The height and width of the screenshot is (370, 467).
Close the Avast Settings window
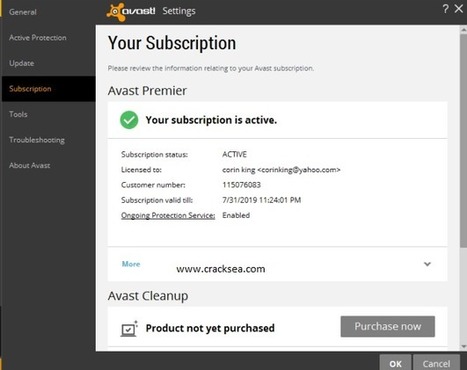[x=459, y=9]
